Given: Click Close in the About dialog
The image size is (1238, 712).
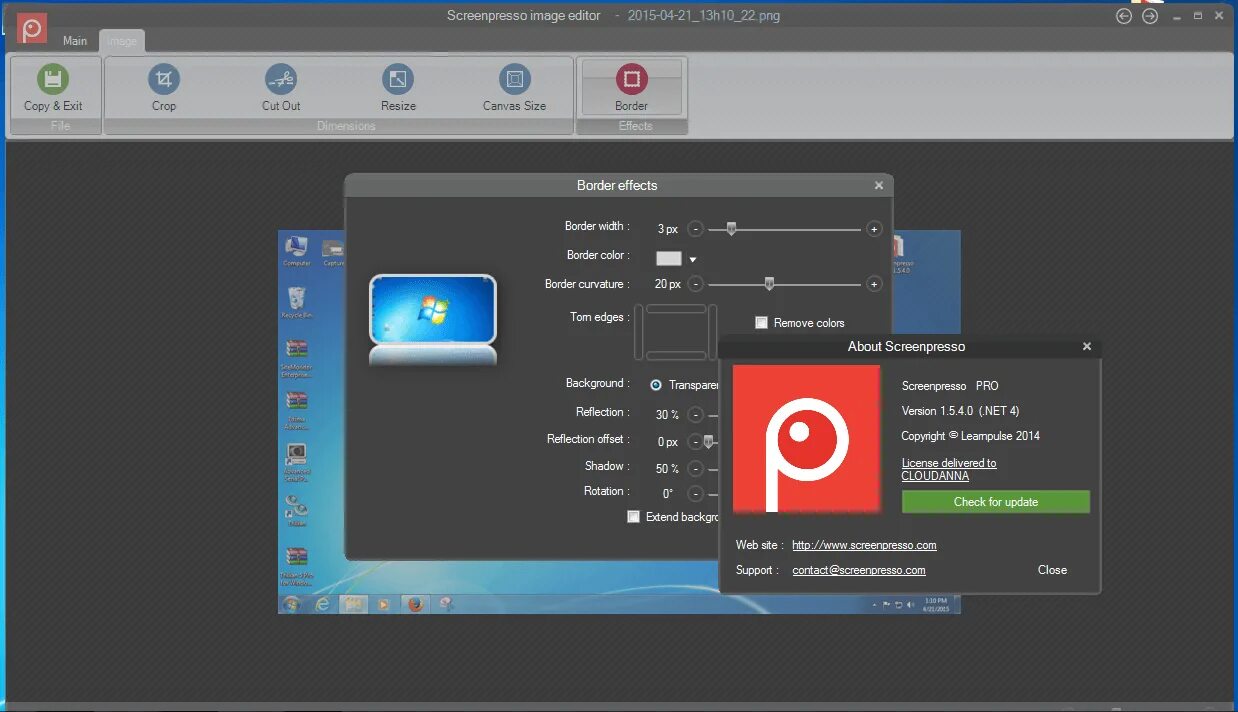Looking at the screenshot, I should (x=1052, y=570).
